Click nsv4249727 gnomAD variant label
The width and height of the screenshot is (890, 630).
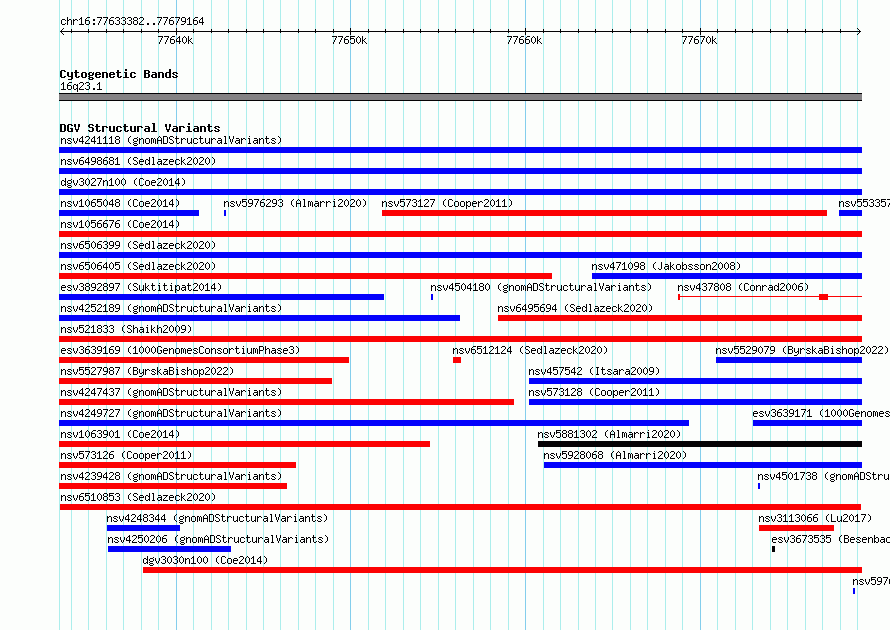tap(171, 413)
